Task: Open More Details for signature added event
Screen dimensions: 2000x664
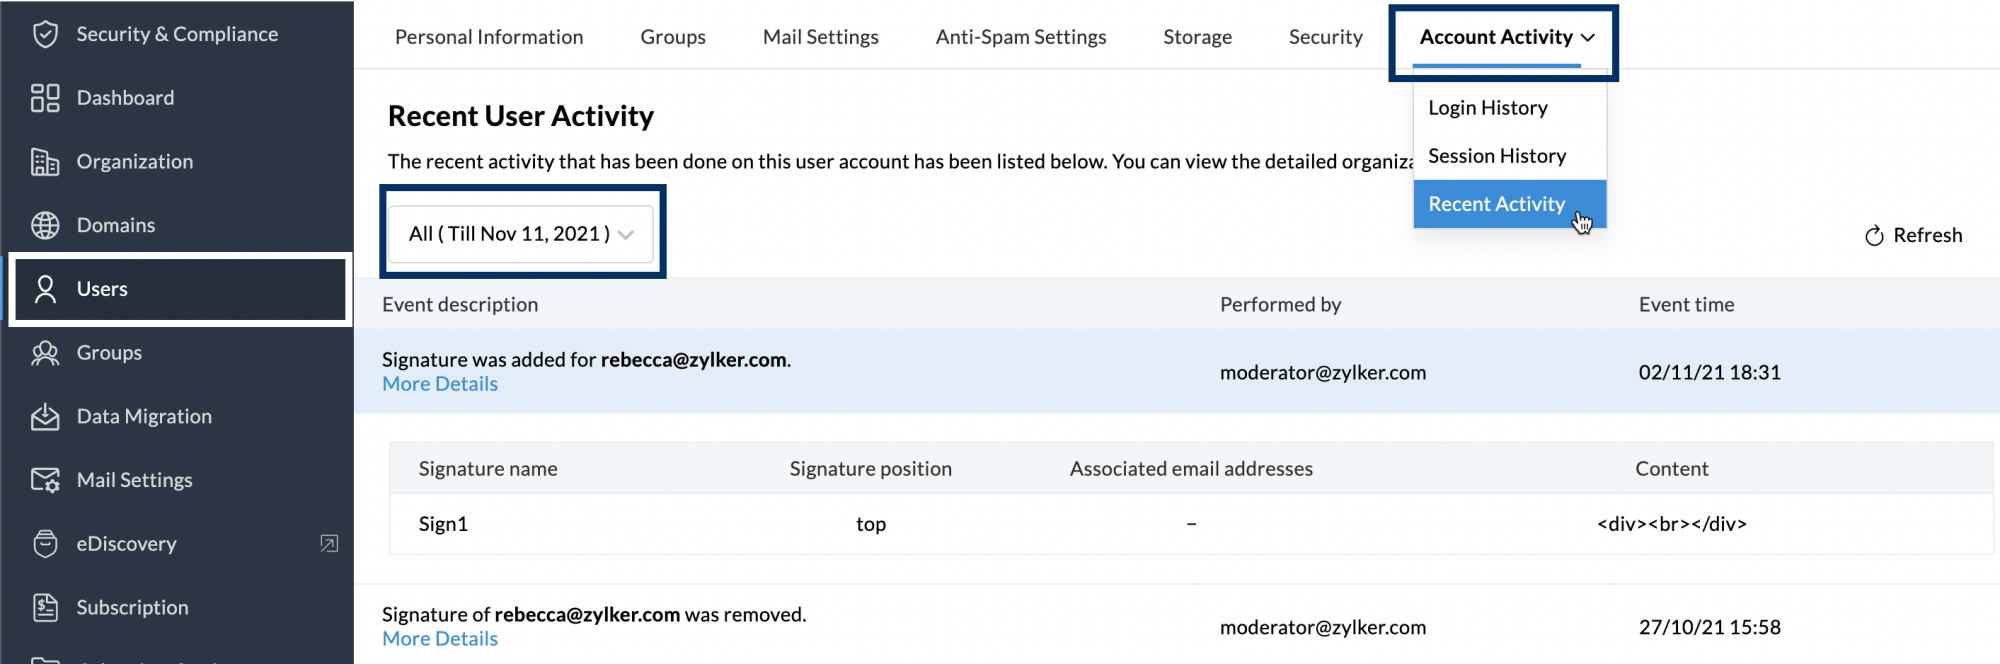Action: click(439, 384)
